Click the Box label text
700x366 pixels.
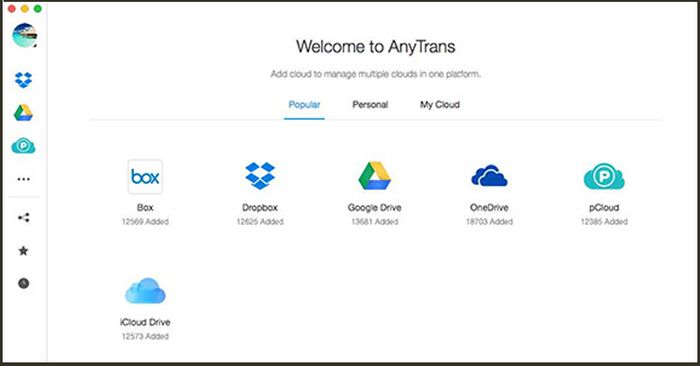coord(145,208)
